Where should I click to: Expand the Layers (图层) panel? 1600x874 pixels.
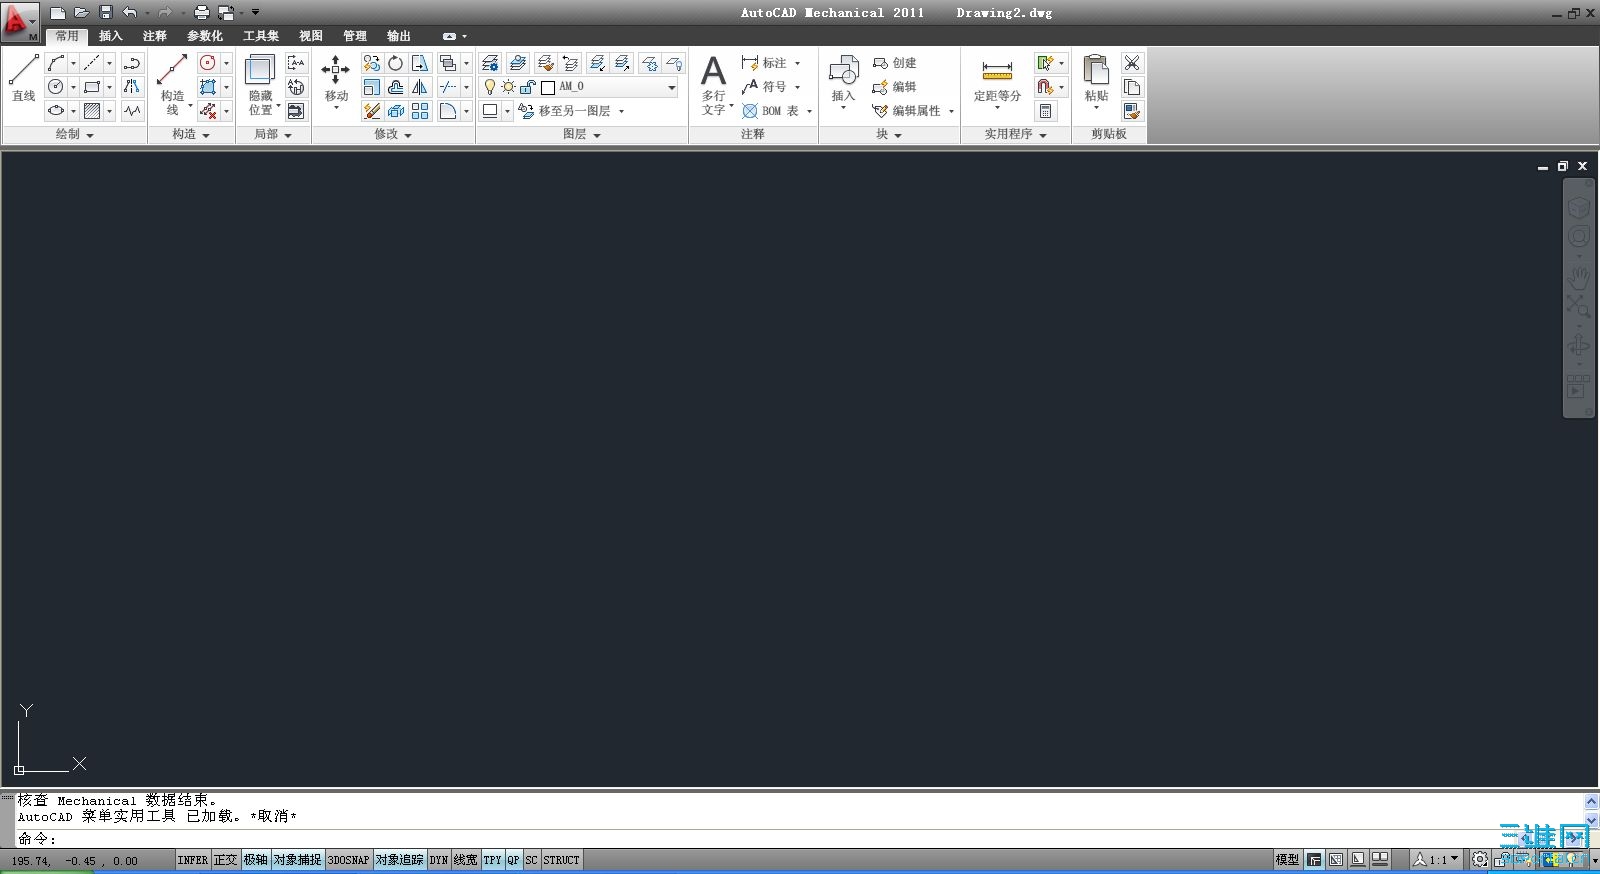click(x=582, y=134)
